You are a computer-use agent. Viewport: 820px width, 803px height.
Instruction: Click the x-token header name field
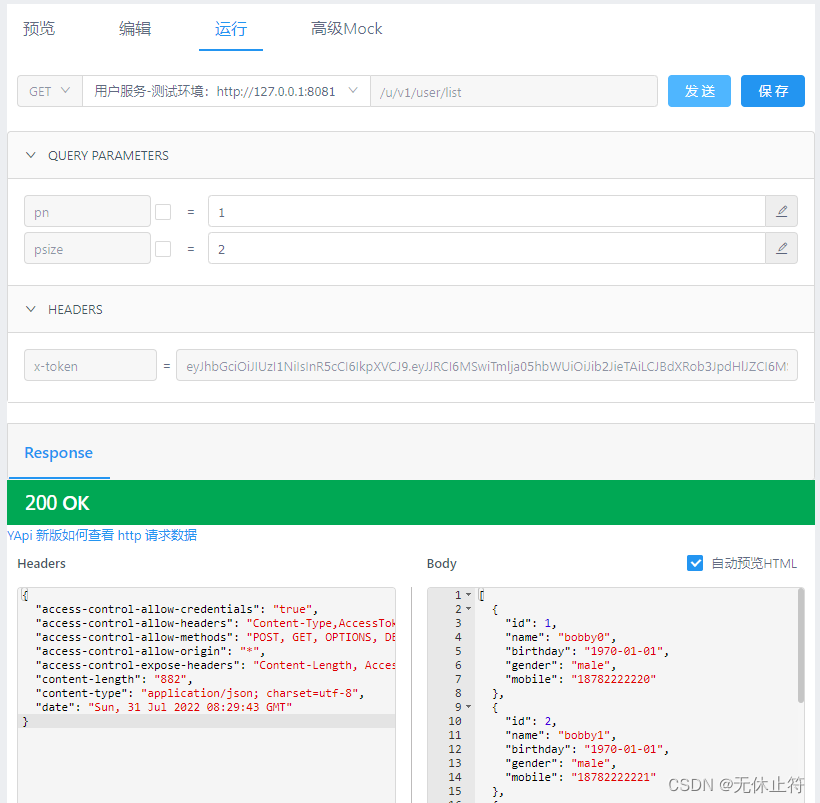coord(90,365)
